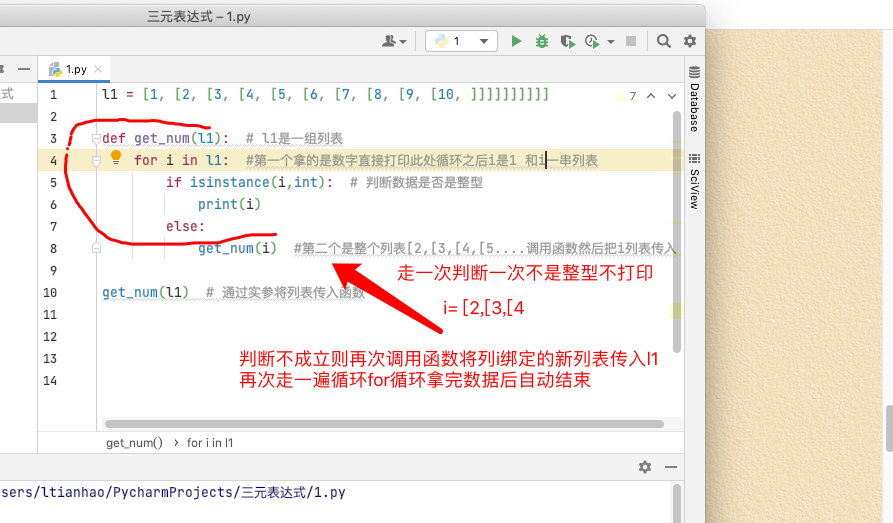Click the 'else:' keyword on line 7

tap(185, 226)
